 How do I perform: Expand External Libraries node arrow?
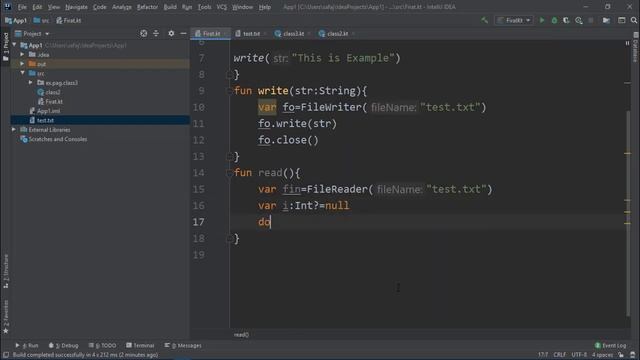[14, 129]
